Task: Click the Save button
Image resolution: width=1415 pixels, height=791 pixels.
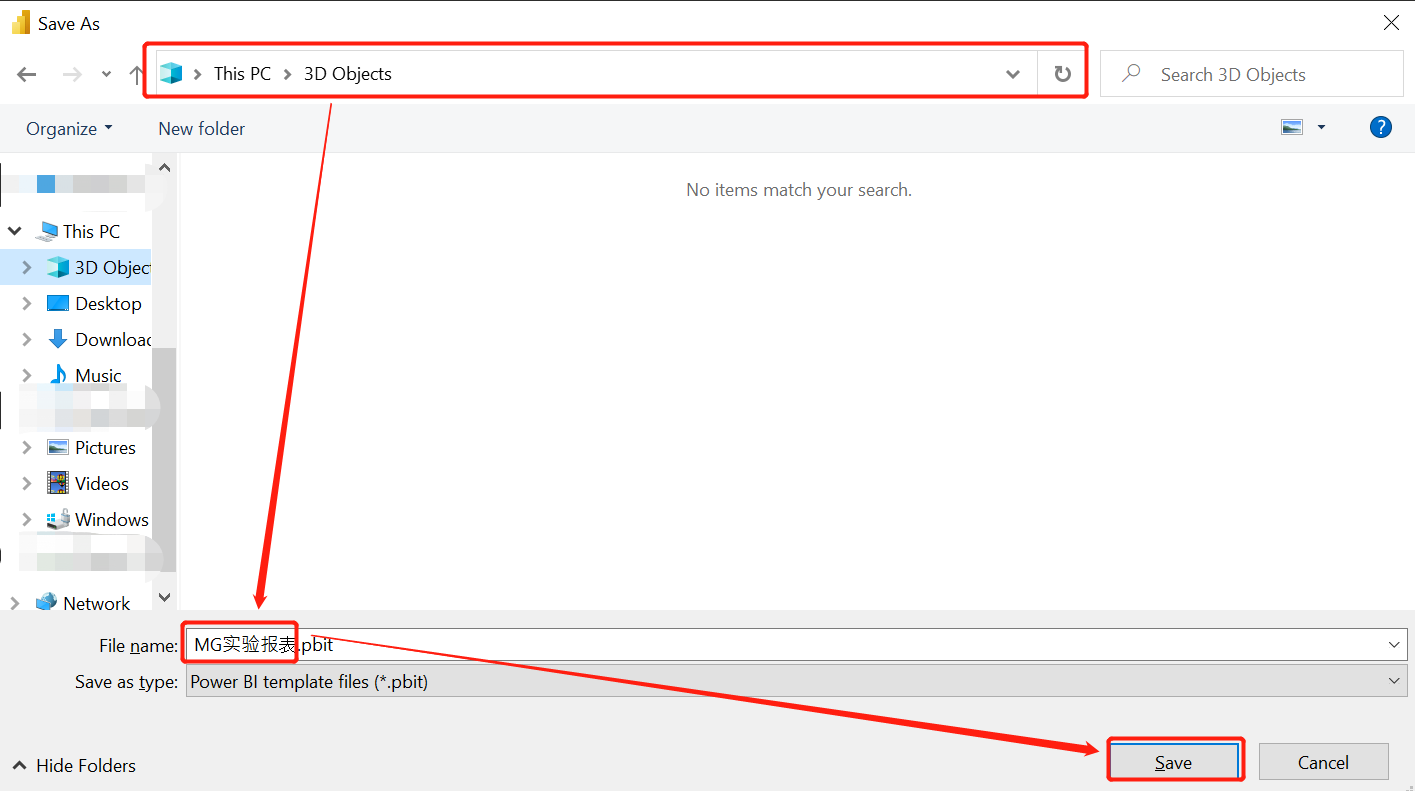Action: 1175,761
